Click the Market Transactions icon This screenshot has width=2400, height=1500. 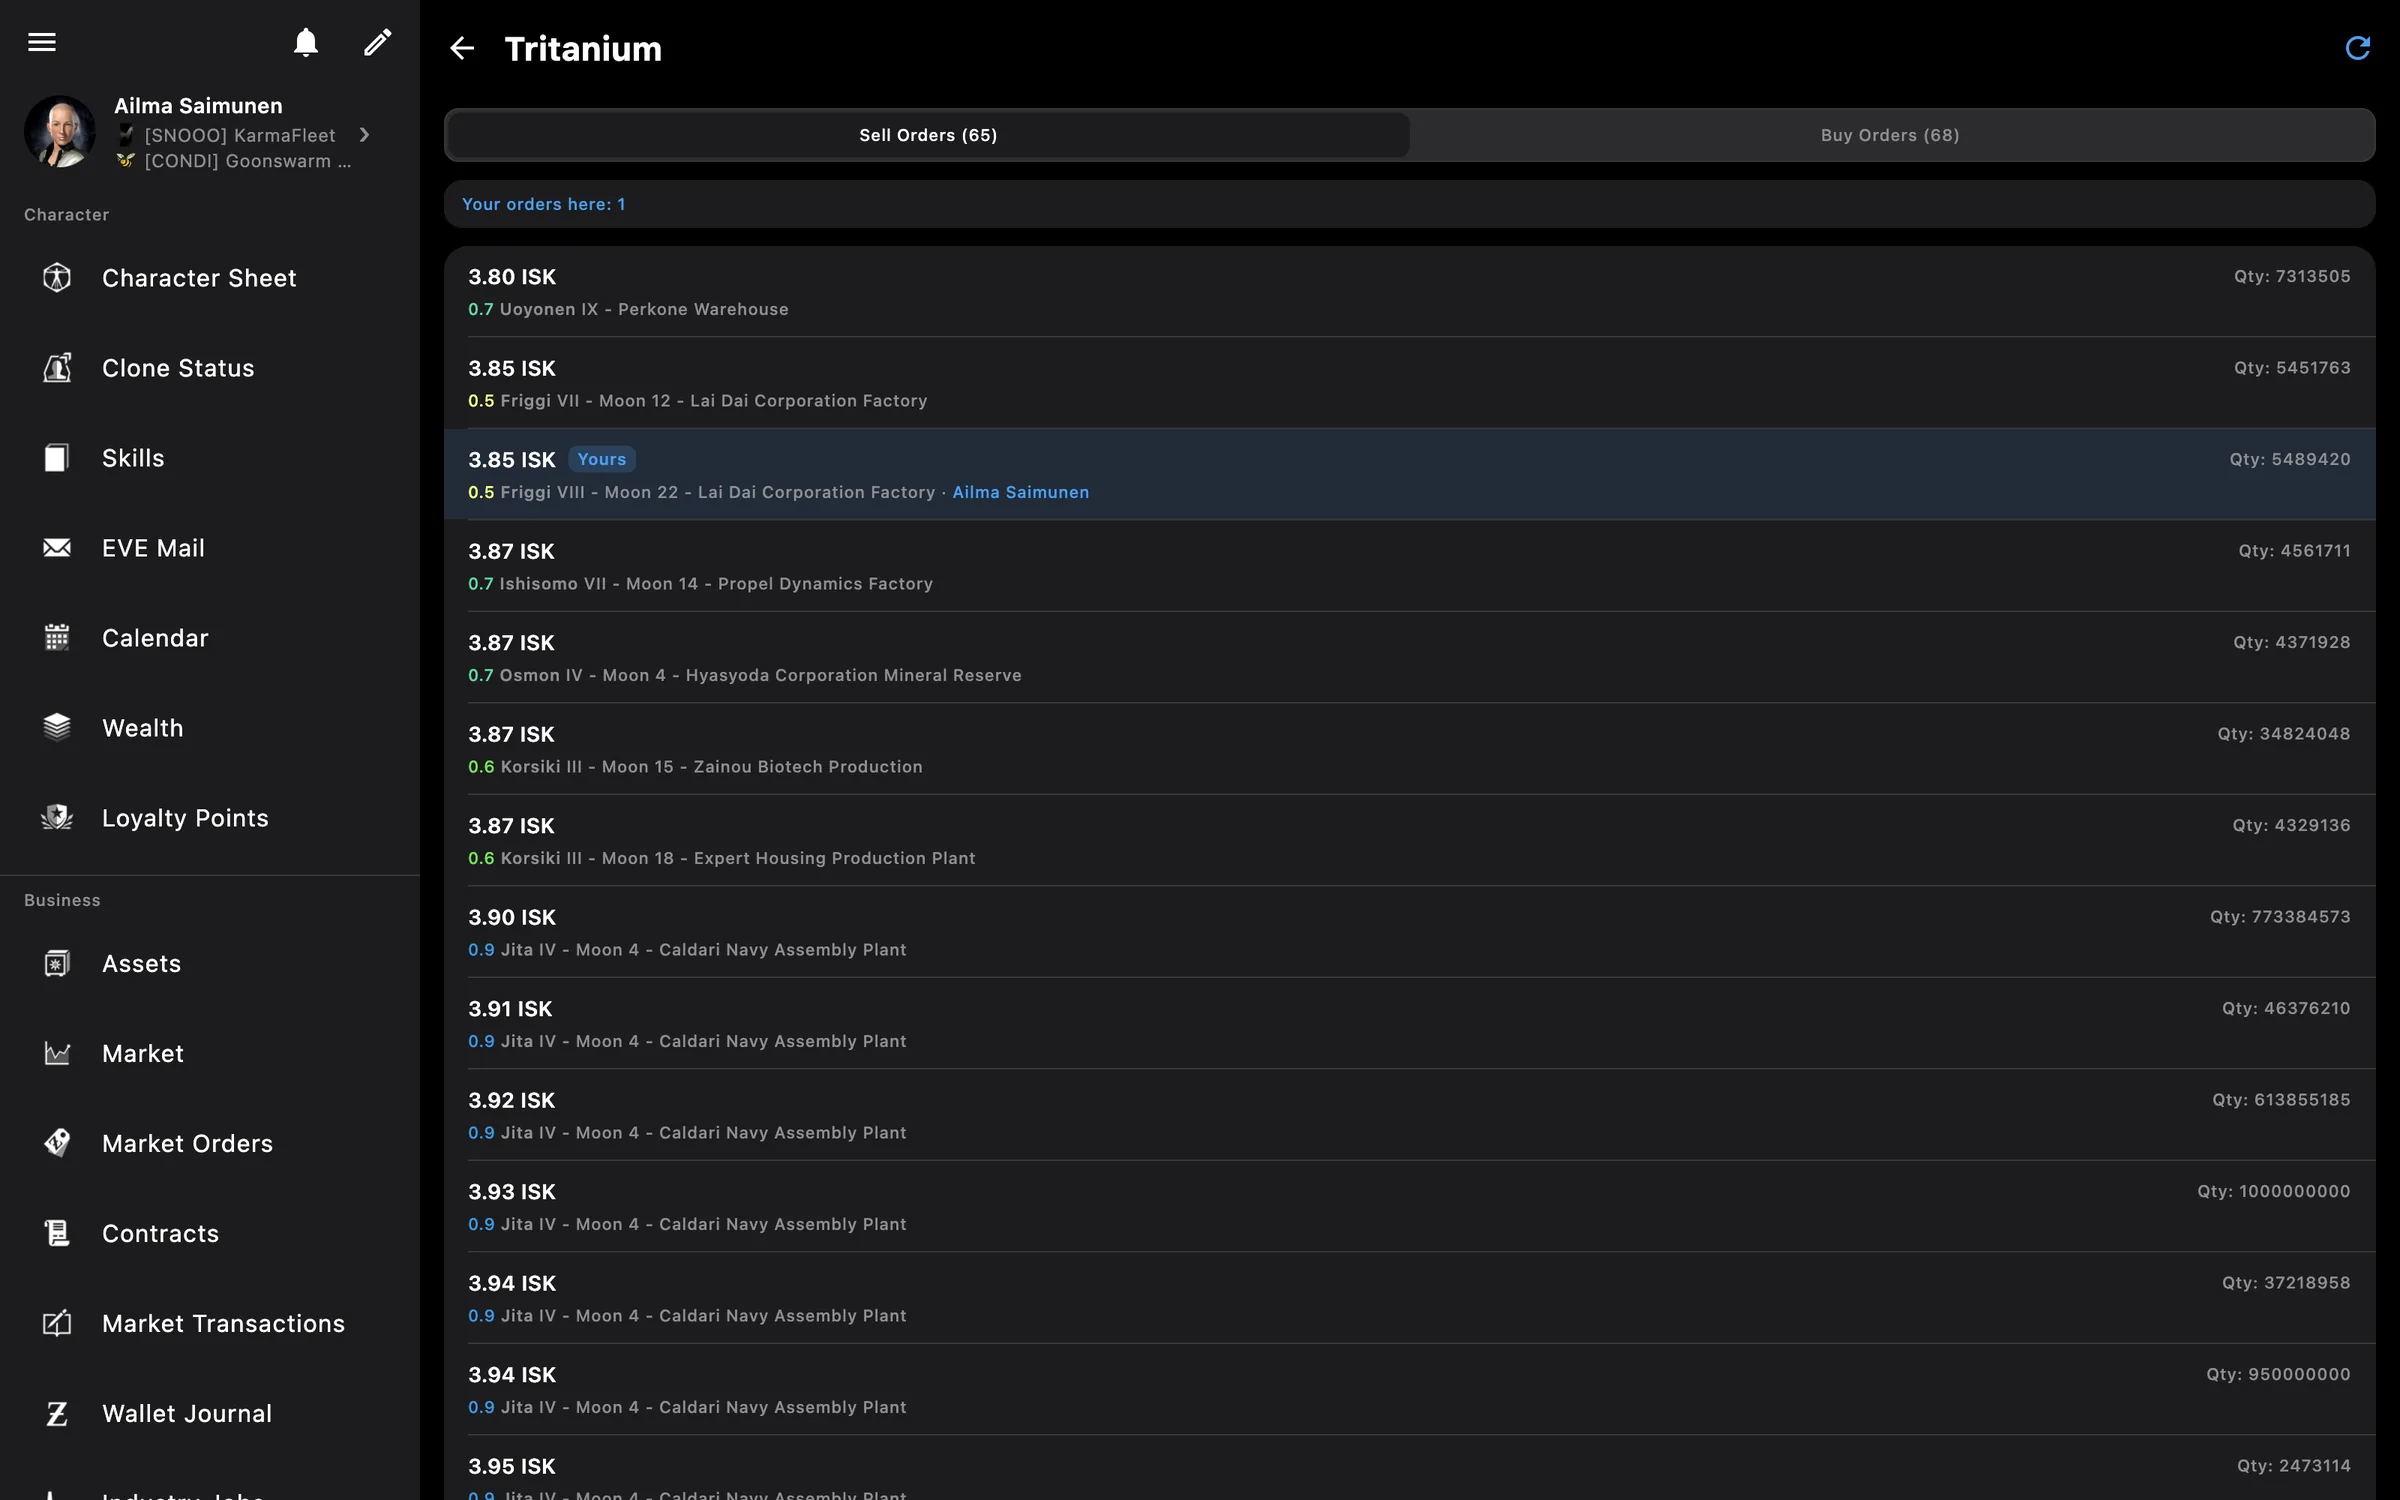(x=57, y=1323)
